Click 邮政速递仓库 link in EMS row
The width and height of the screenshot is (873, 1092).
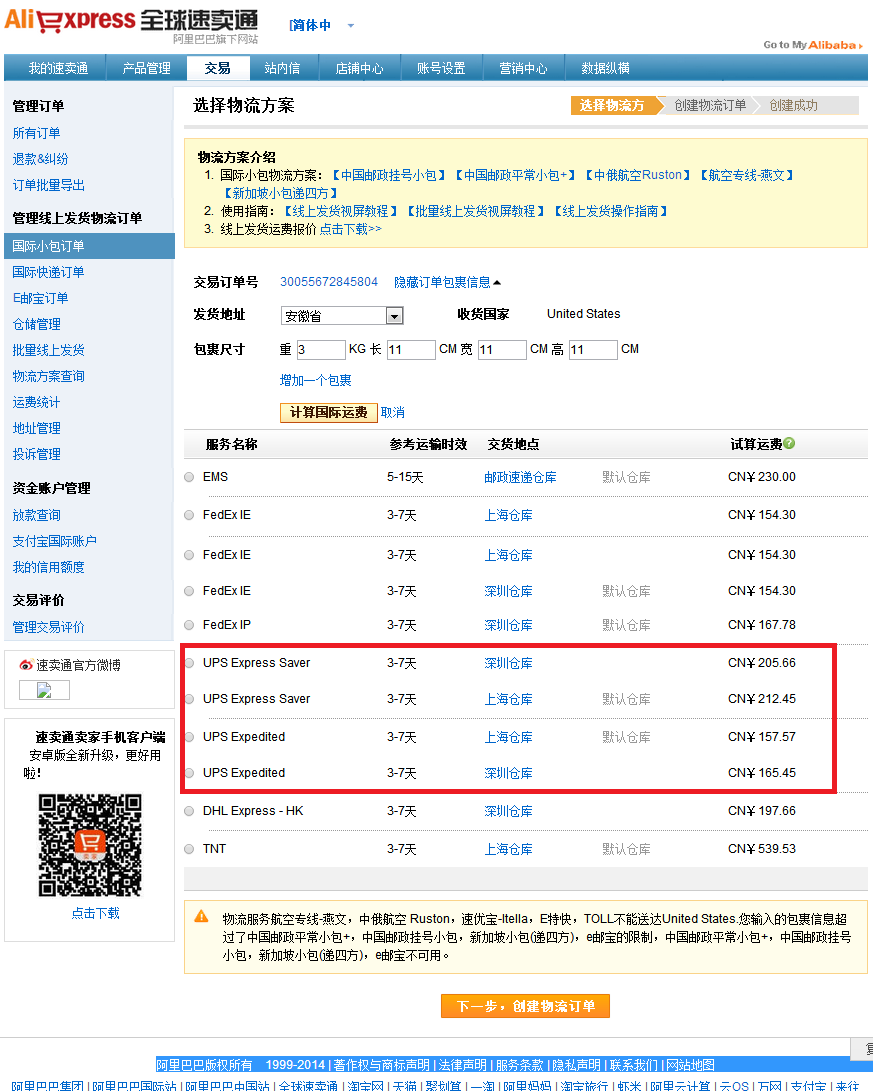pos(520,478)
